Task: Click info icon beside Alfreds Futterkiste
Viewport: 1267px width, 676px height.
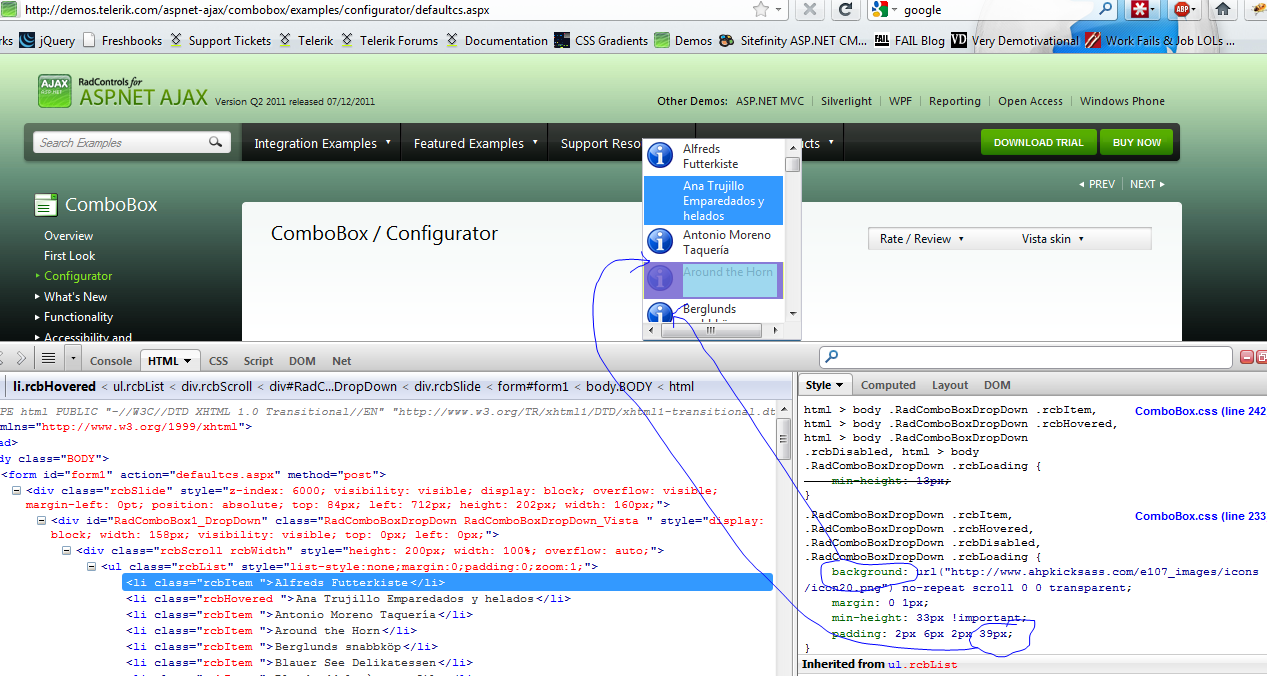Action: tap(660, 155)
